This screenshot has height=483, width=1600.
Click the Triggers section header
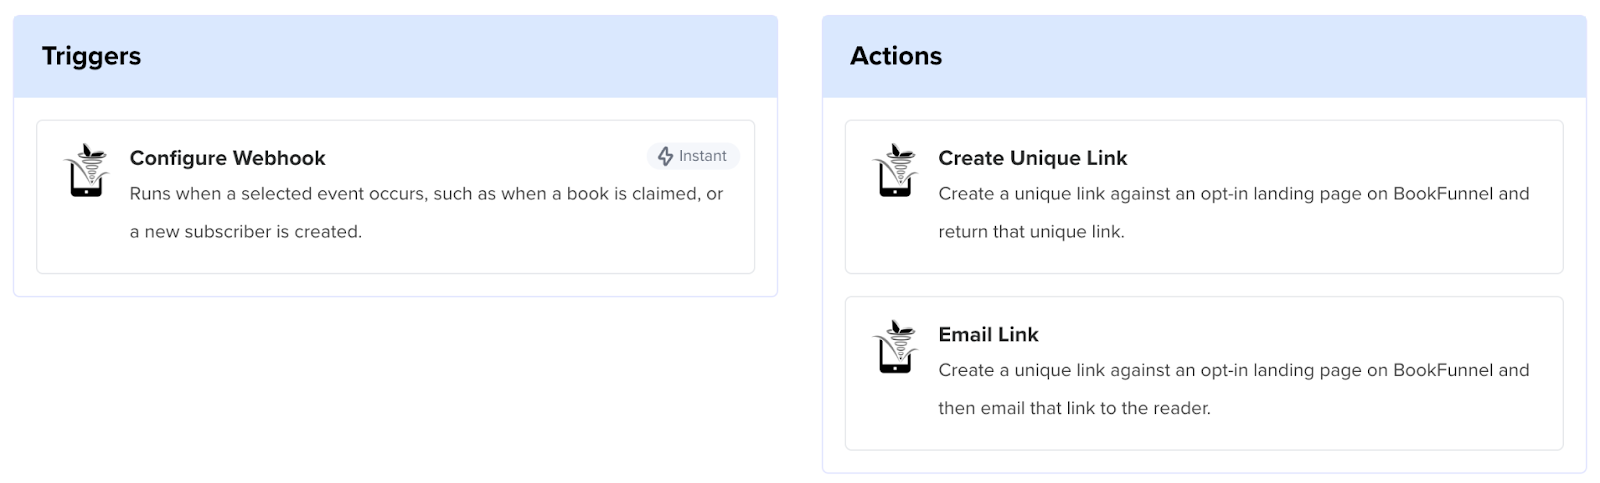(x=91, y=56)
